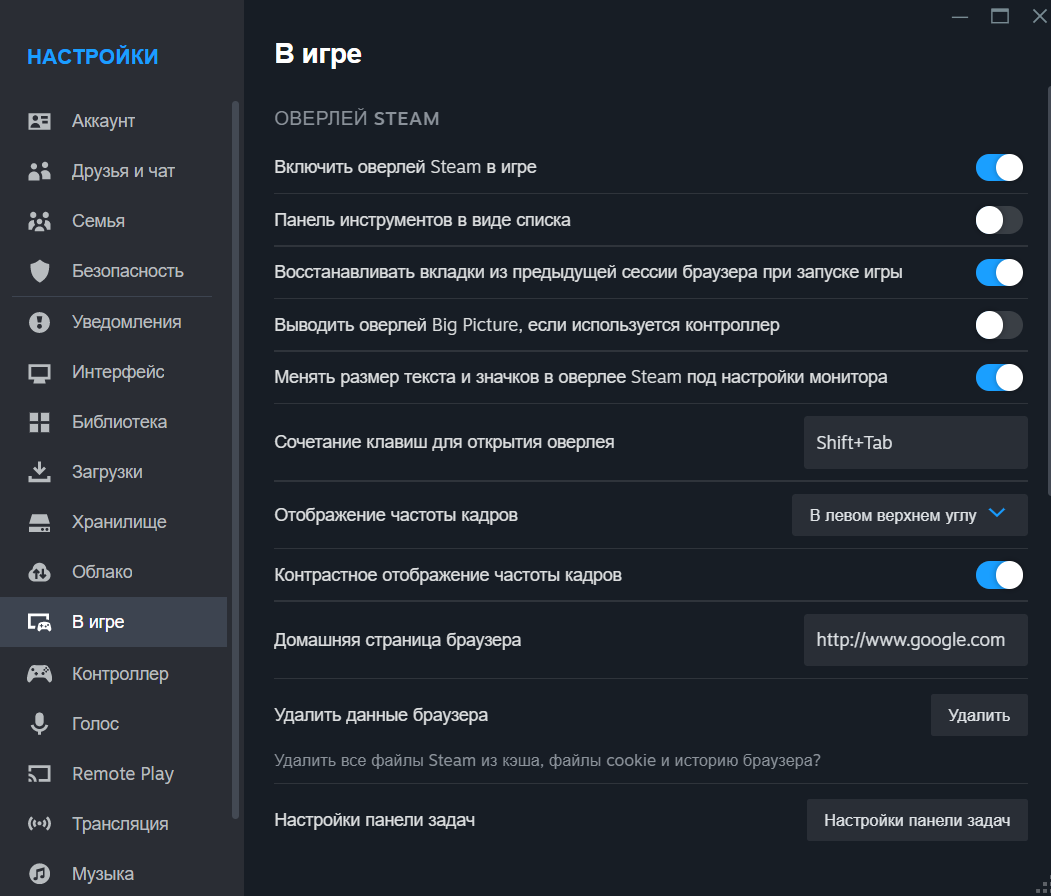Enable the toolbar as list view toggle
This screenshot has height=896, width=1051.
(999, 220)
